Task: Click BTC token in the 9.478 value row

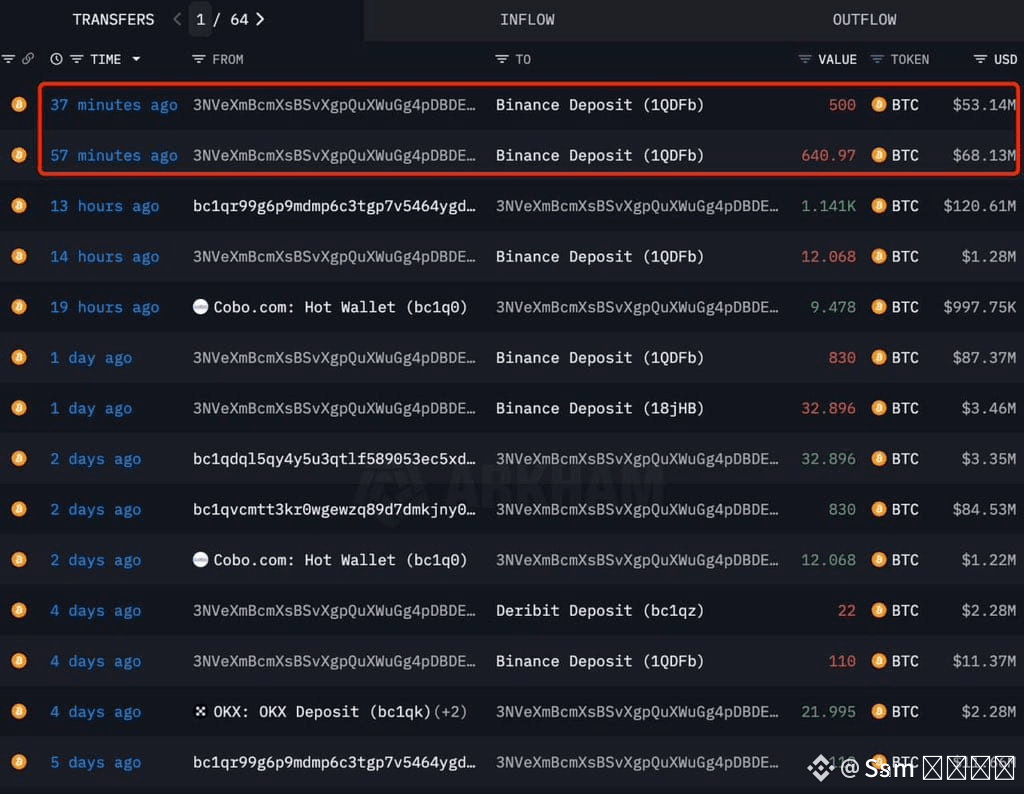Action: tap(895, 307)
